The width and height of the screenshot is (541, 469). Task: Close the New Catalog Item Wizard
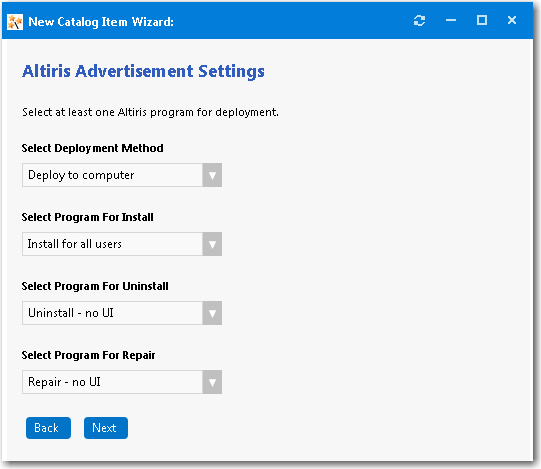tap(512, 20)
